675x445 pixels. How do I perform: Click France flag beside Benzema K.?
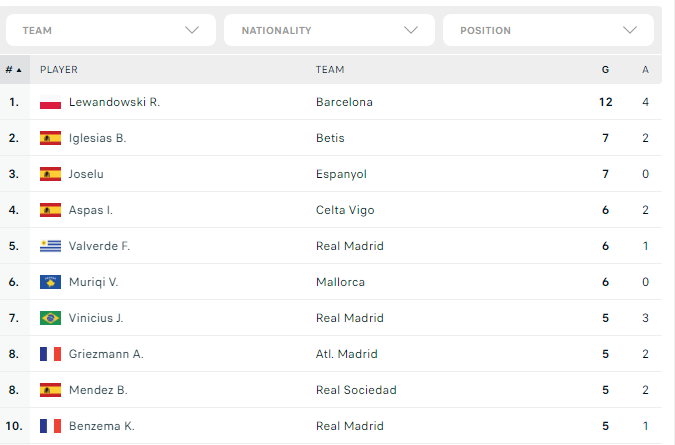click(x=50, y=426)
